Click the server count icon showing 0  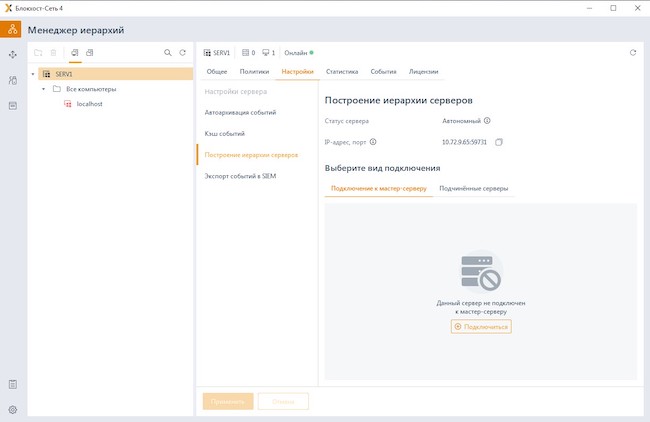tap(245, 53)
